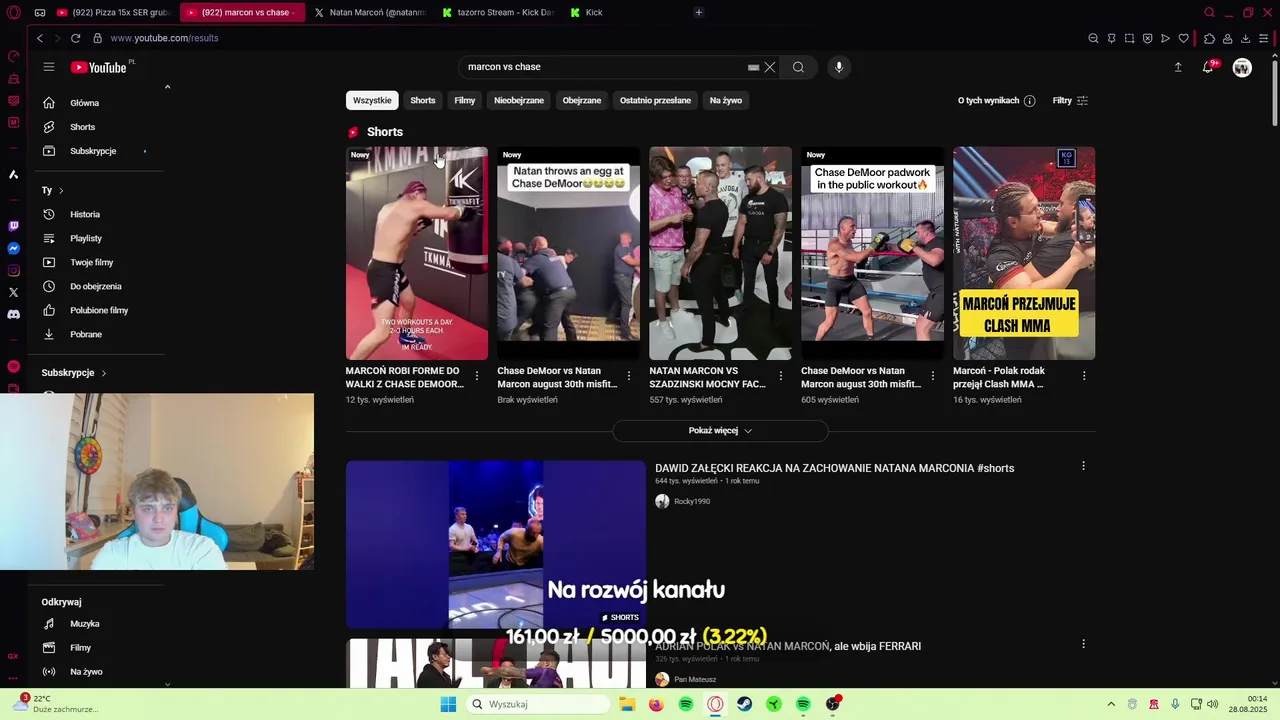The image size is (1280, 720).
Task: Select the 'Obejrzane' filter chip
Action: pos(582,101)
